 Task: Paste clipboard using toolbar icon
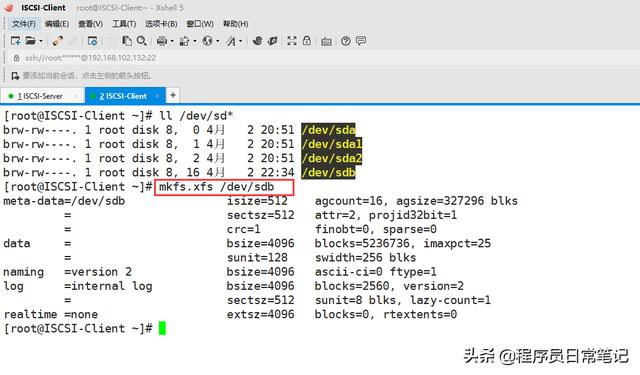tap(127, 41)
